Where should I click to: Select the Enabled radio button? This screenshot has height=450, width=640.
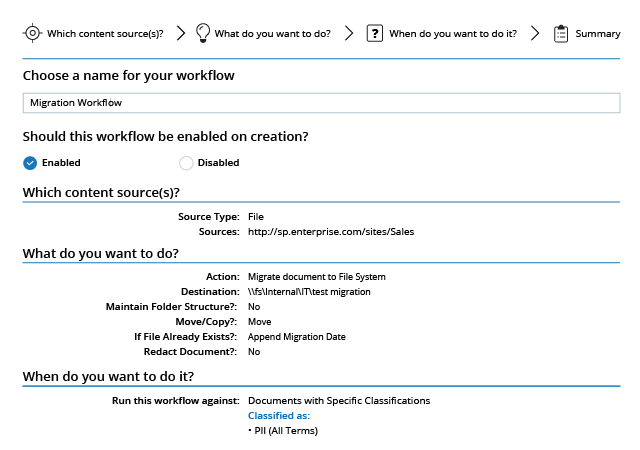(x=30, y=163)
